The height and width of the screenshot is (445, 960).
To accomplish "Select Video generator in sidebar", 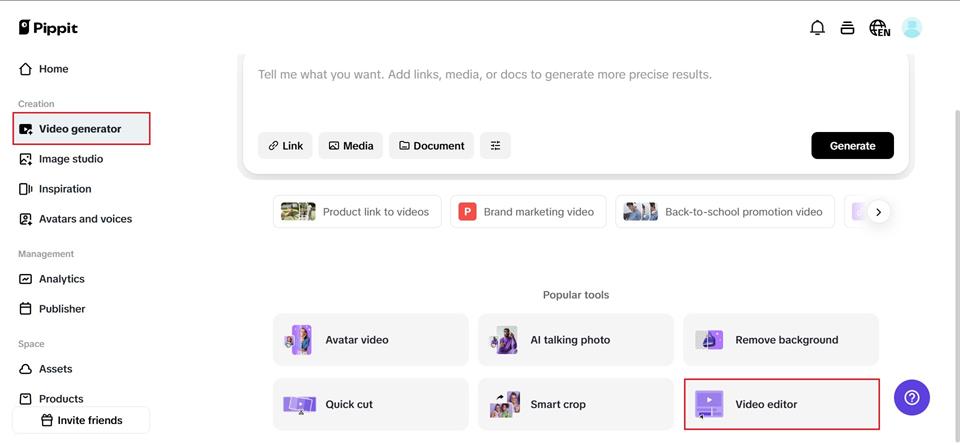I will pos(81,129).
